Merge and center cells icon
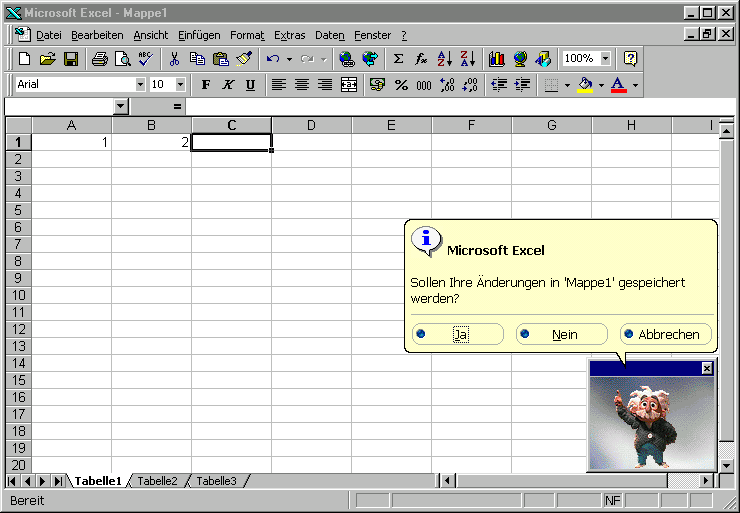Screen dimensions: 740x513 (x=349, y=85)
